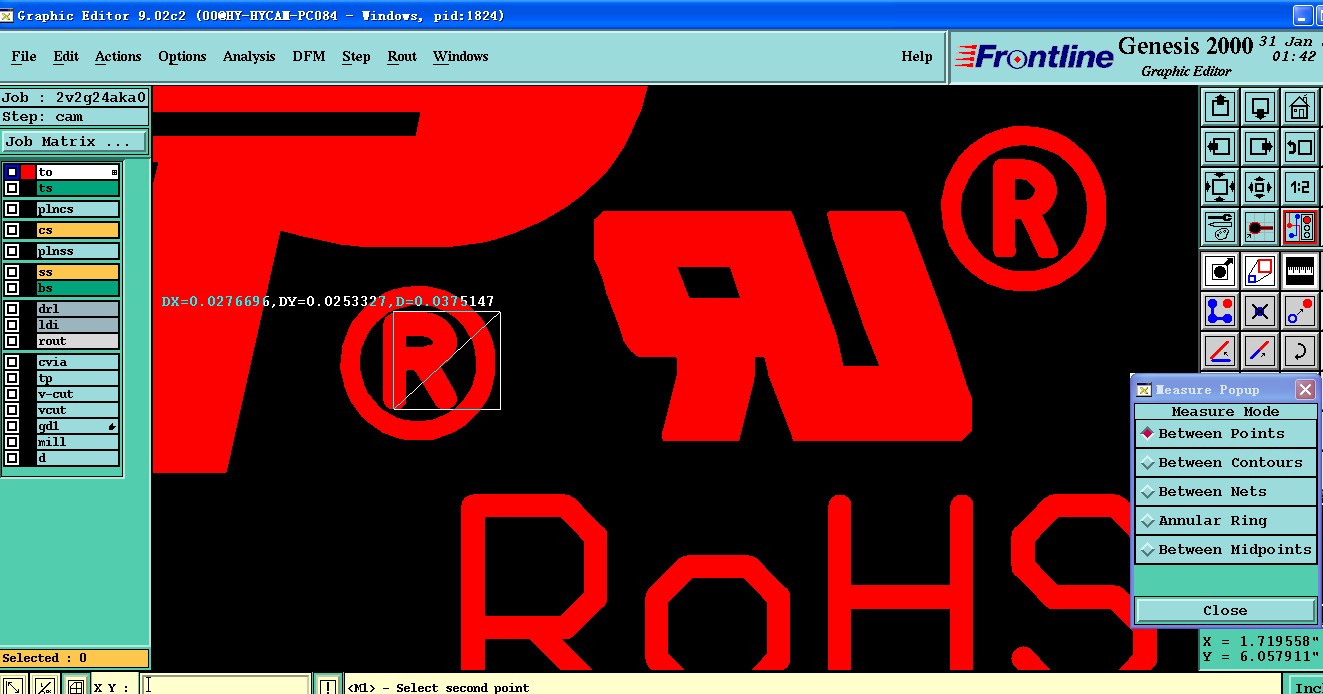Screen dimensions: 1323x694
Task: Select the bs layer name
Action: 78,288
